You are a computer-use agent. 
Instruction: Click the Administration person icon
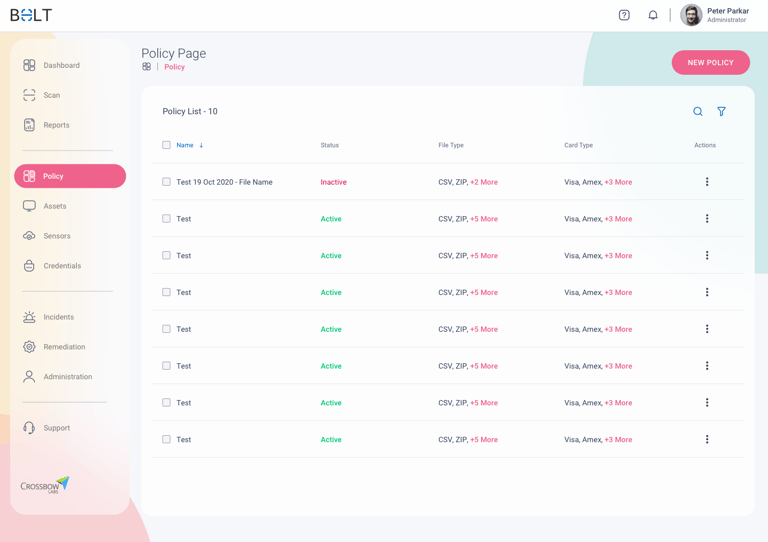(29, 377)
